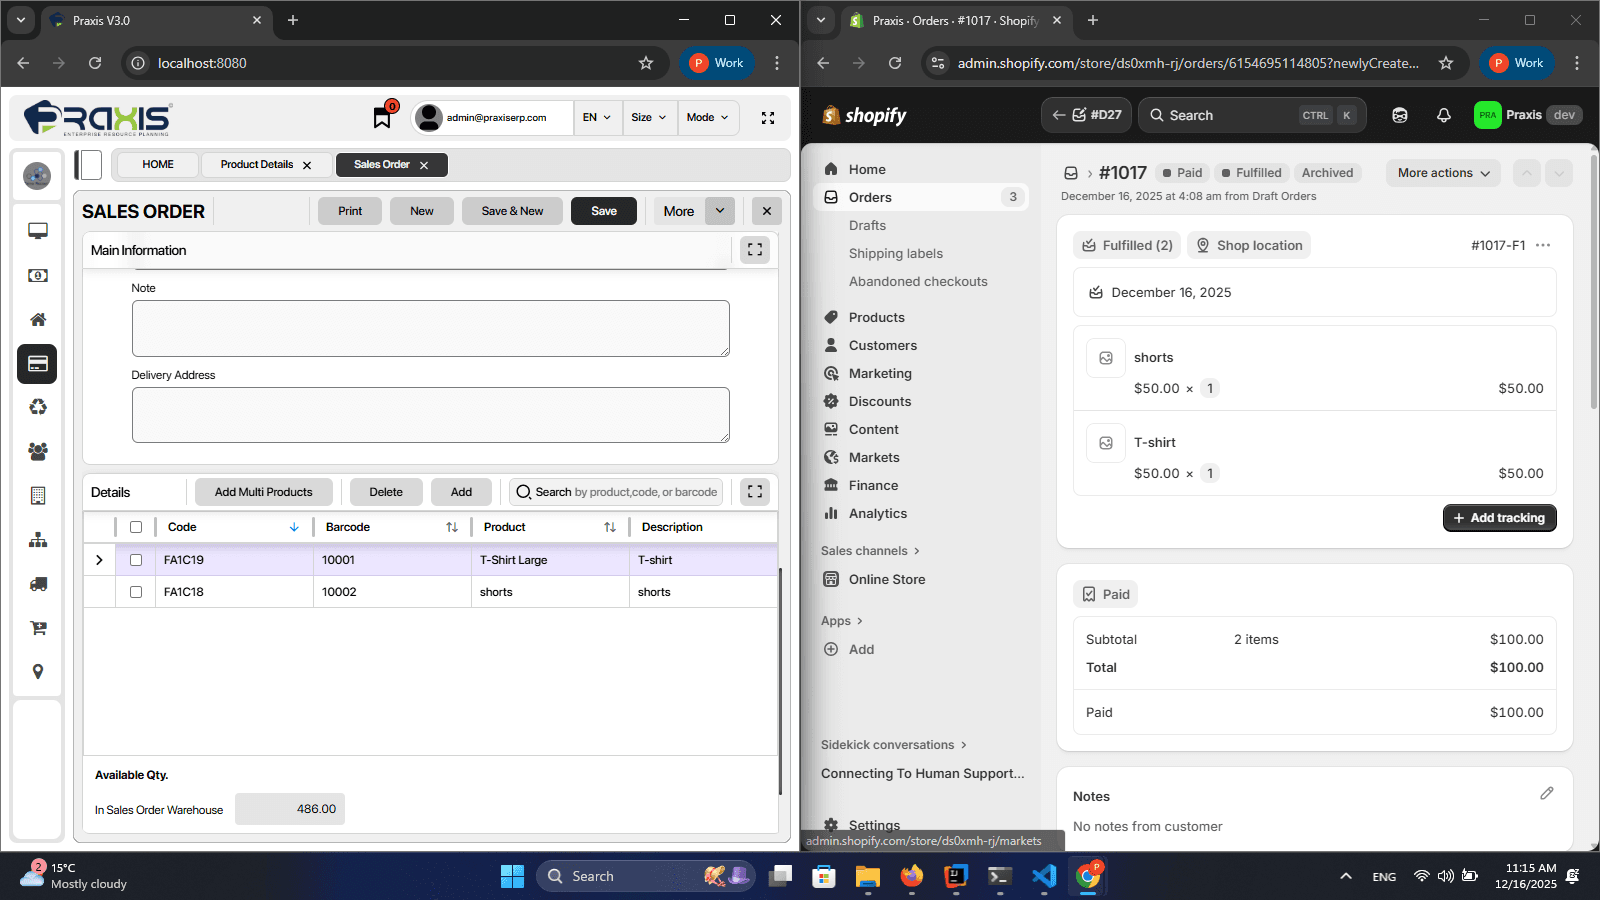This screenshot has height=900, width=1600.
Task: Expand Sales channels section in Shopify sidebar
Action: (x=870, y=551)
